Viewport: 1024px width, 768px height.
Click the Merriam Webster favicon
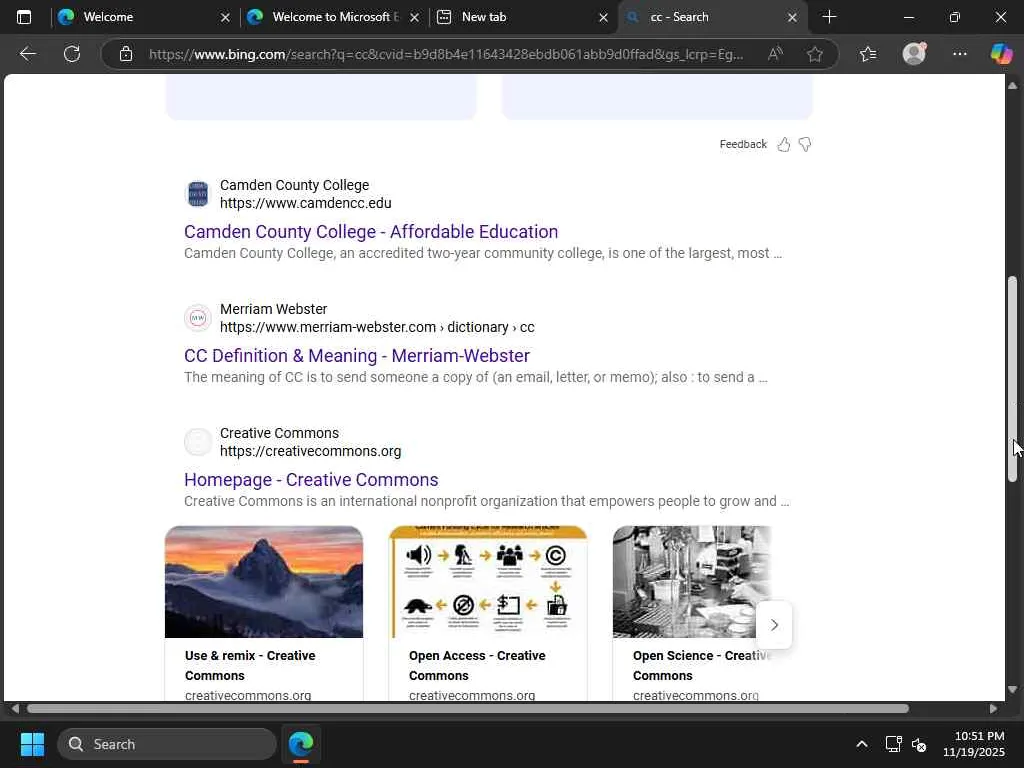coord(198,318)
